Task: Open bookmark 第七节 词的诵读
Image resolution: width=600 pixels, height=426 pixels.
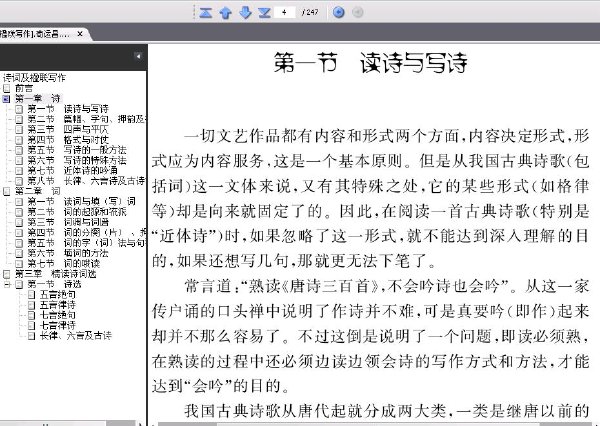Action: click(x=64, y=263)
